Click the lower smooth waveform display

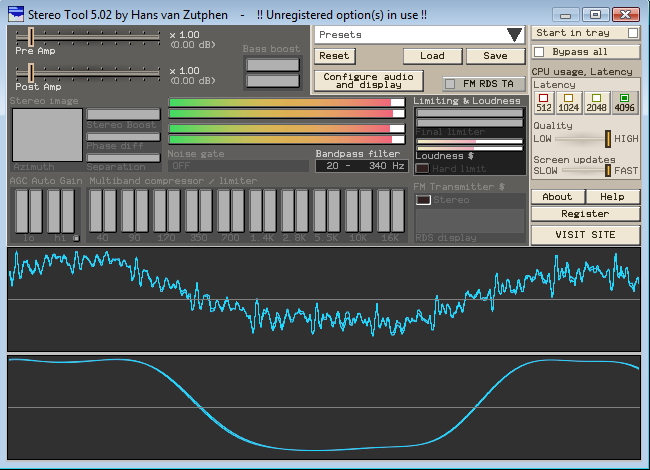click(324, 407)
